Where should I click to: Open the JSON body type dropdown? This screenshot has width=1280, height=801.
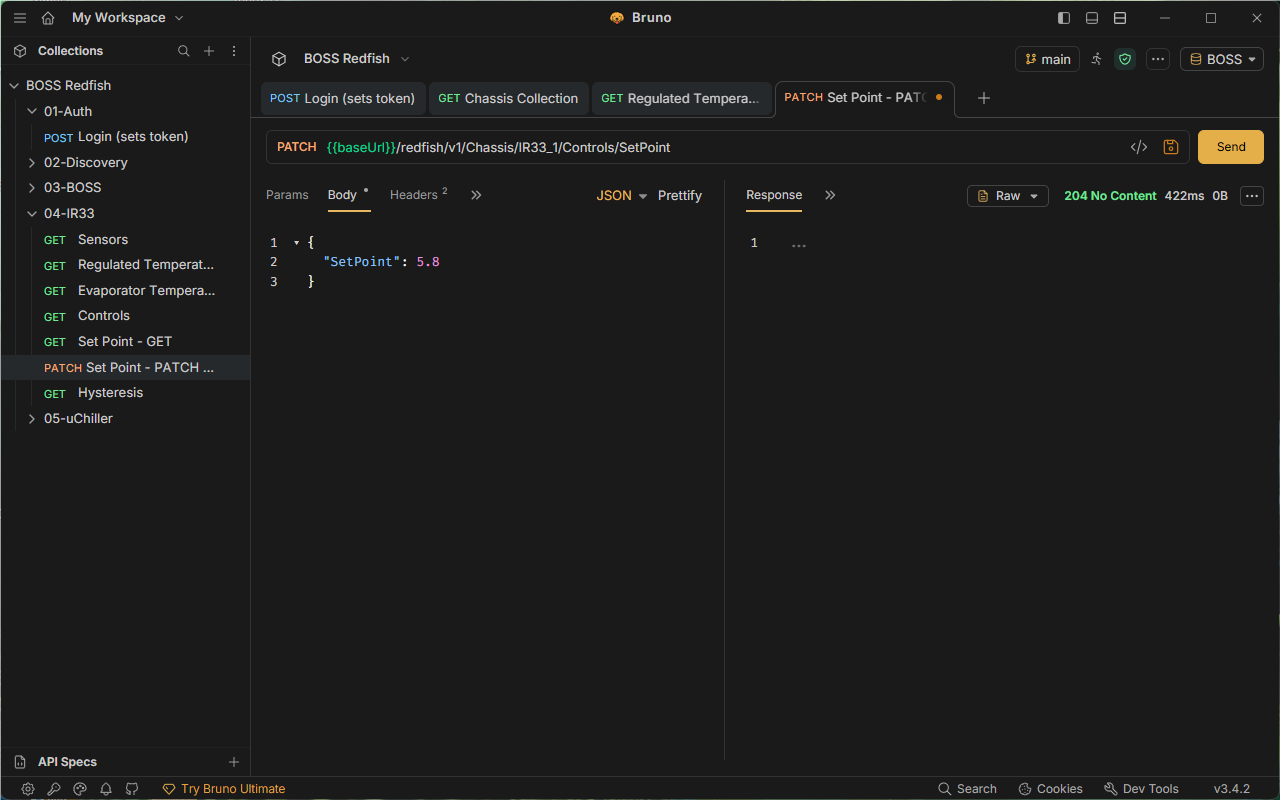tap(622, 196)
